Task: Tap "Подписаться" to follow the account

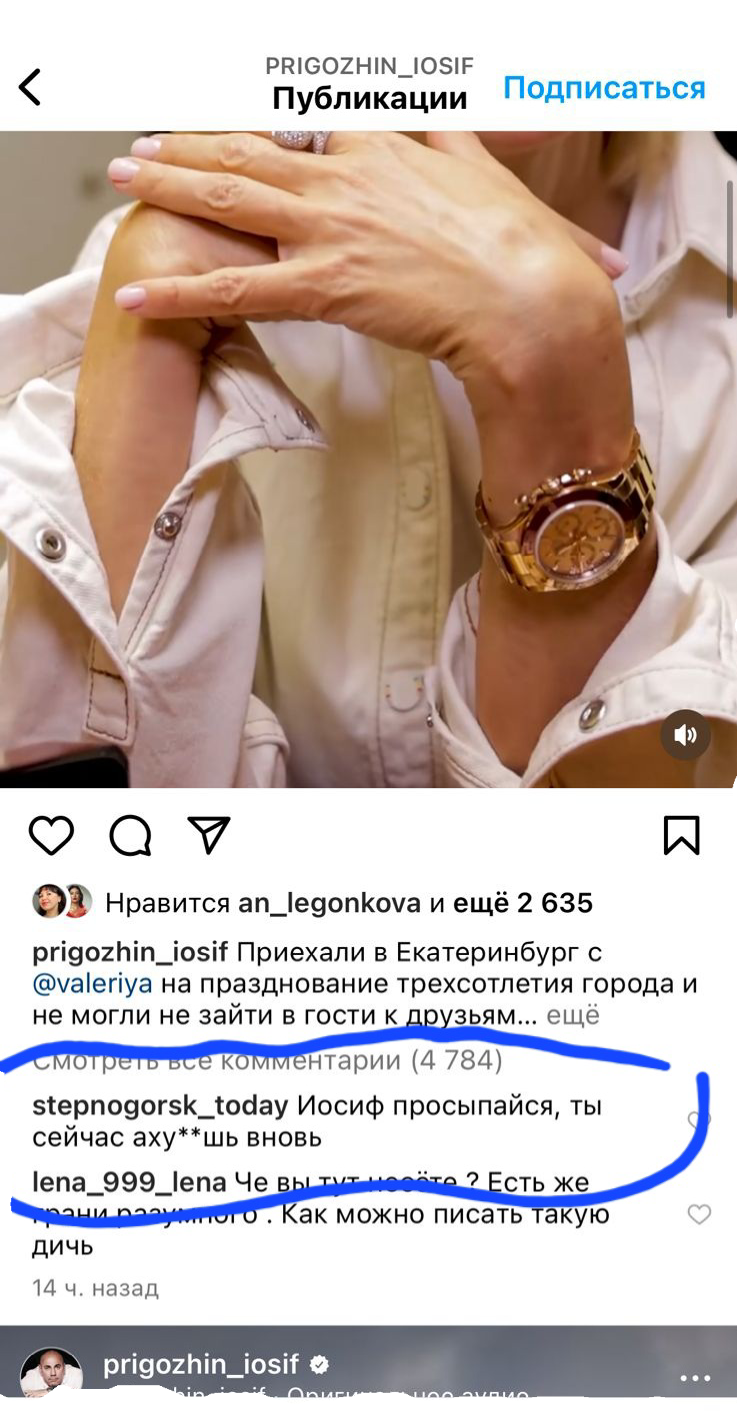Action: point(604,88)
